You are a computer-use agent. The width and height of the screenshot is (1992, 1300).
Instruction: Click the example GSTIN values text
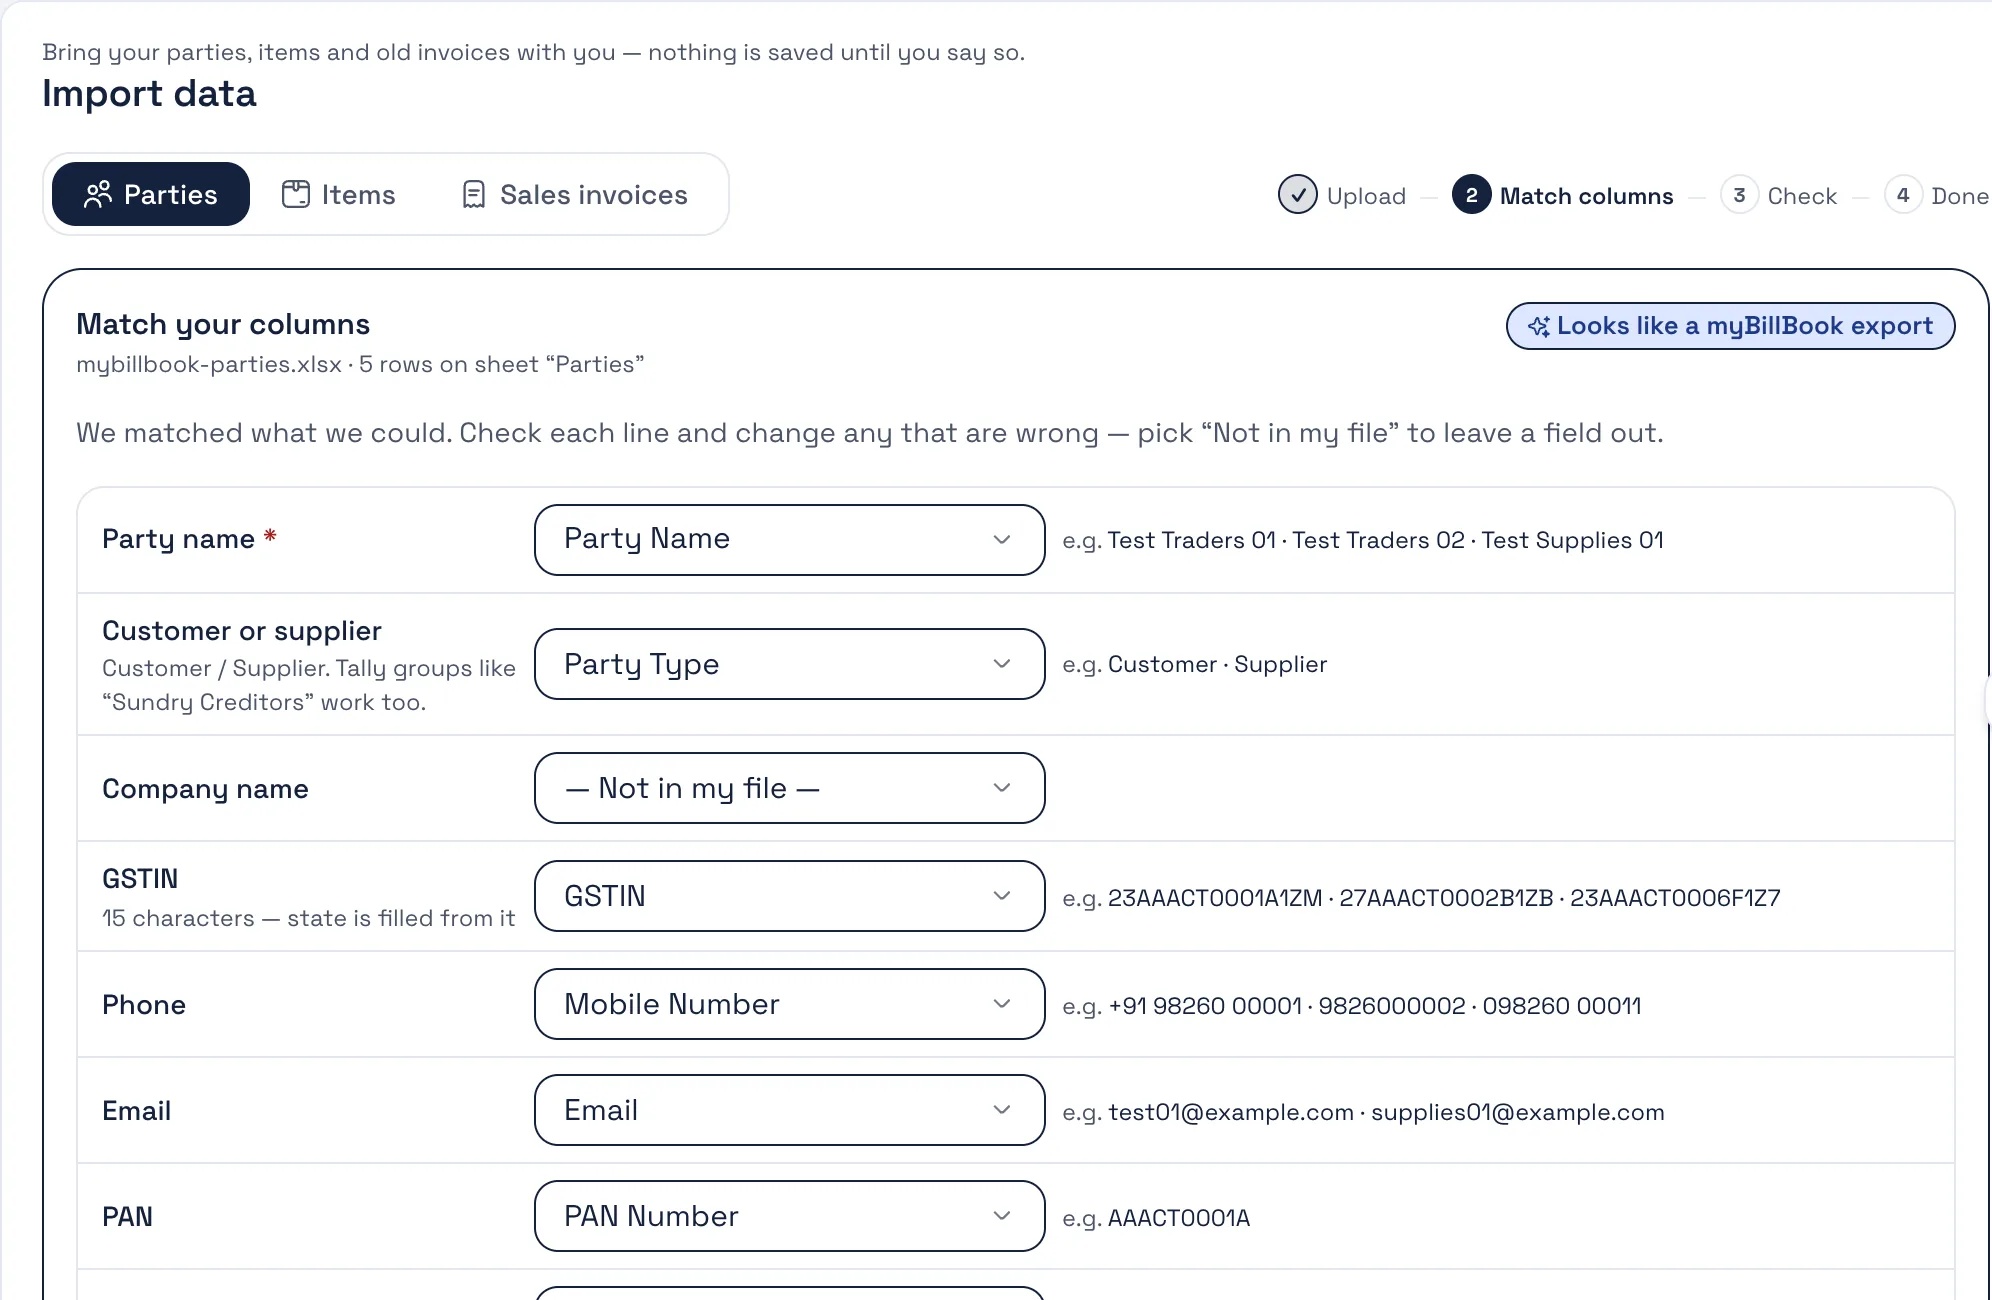pos(1444,898)
